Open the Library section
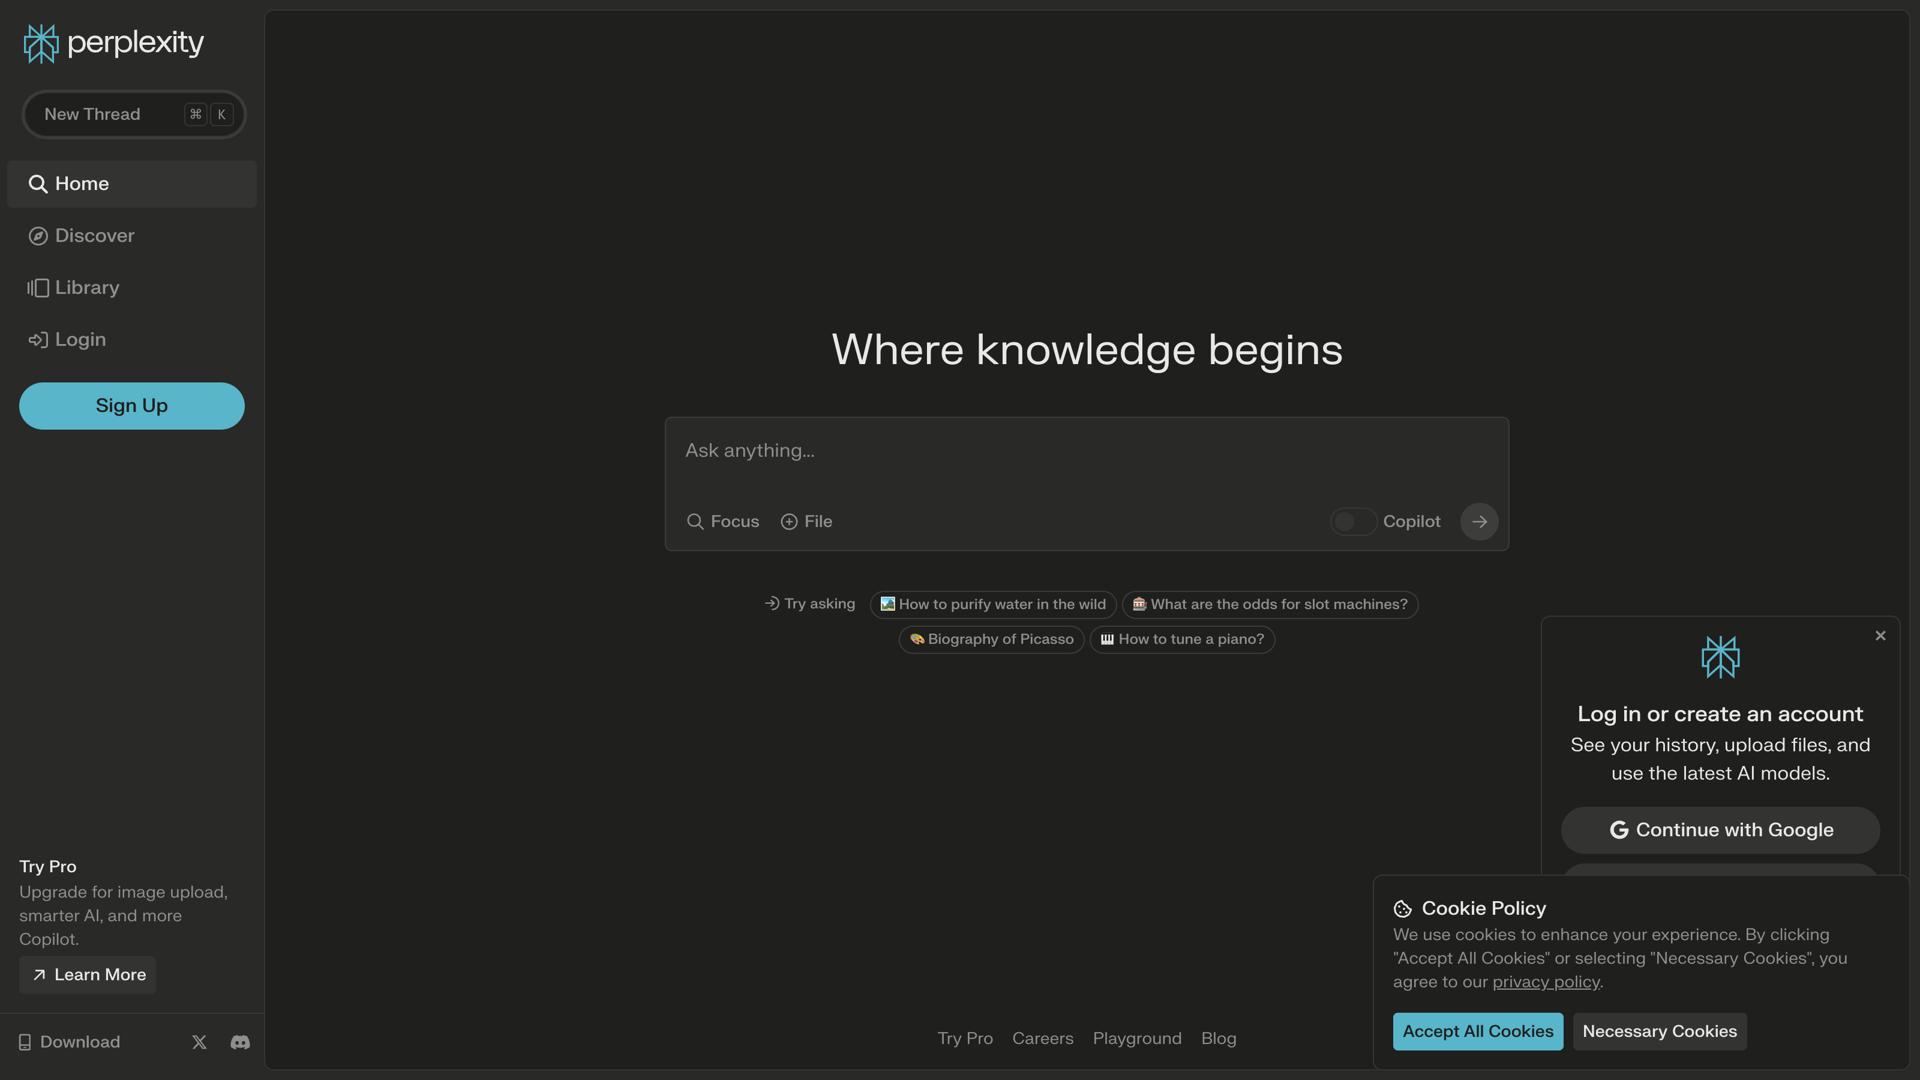Viewport: 1920px width, 1080px height. click(88, 288)
